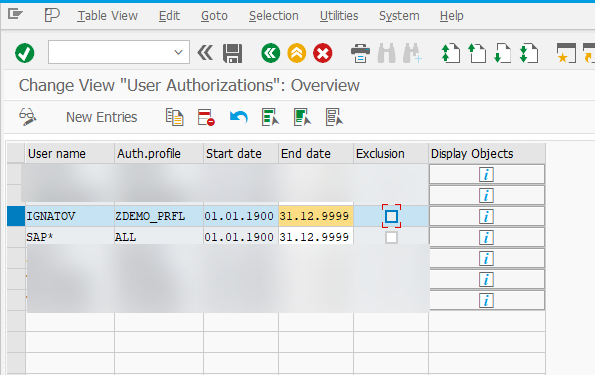Open the Table View menu
This screenshot has height=375, width=595.
tap(107, 16)
